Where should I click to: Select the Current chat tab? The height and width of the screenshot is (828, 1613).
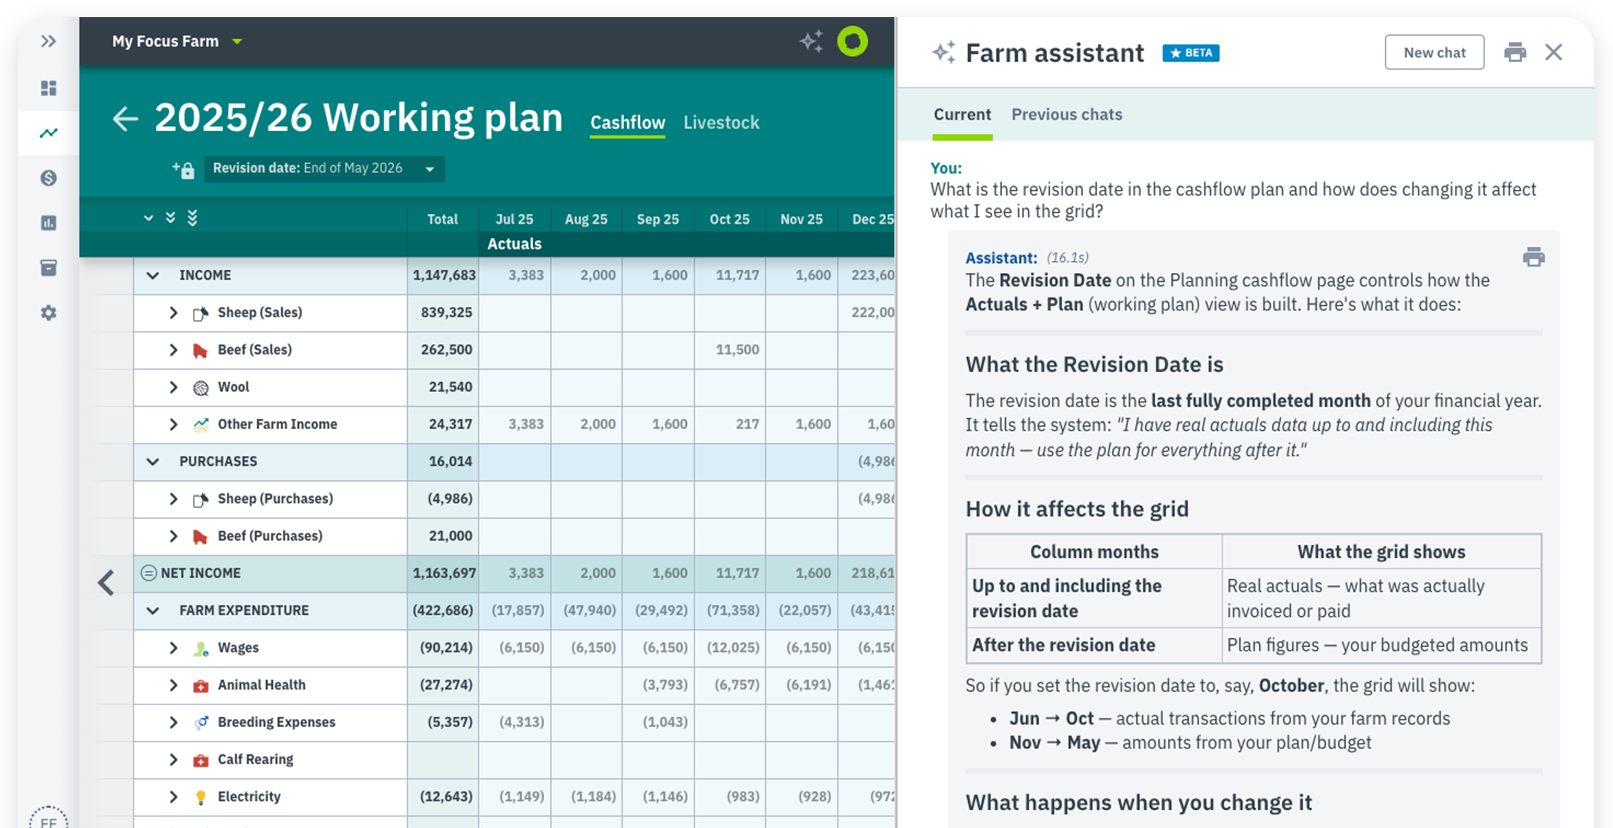tap(962, 115)
